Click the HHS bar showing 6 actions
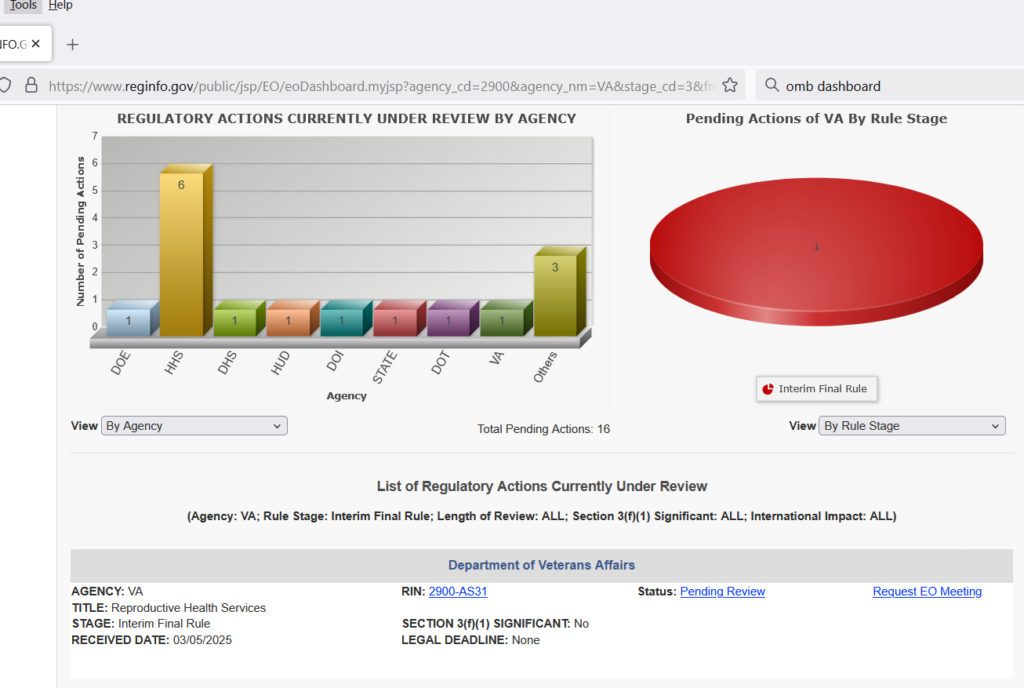1024x688 pixels. point(185,251)
